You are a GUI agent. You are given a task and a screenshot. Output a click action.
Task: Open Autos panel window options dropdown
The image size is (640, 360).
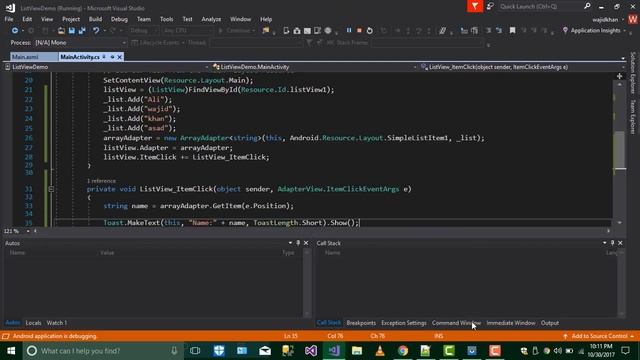(x=290, y=243)
